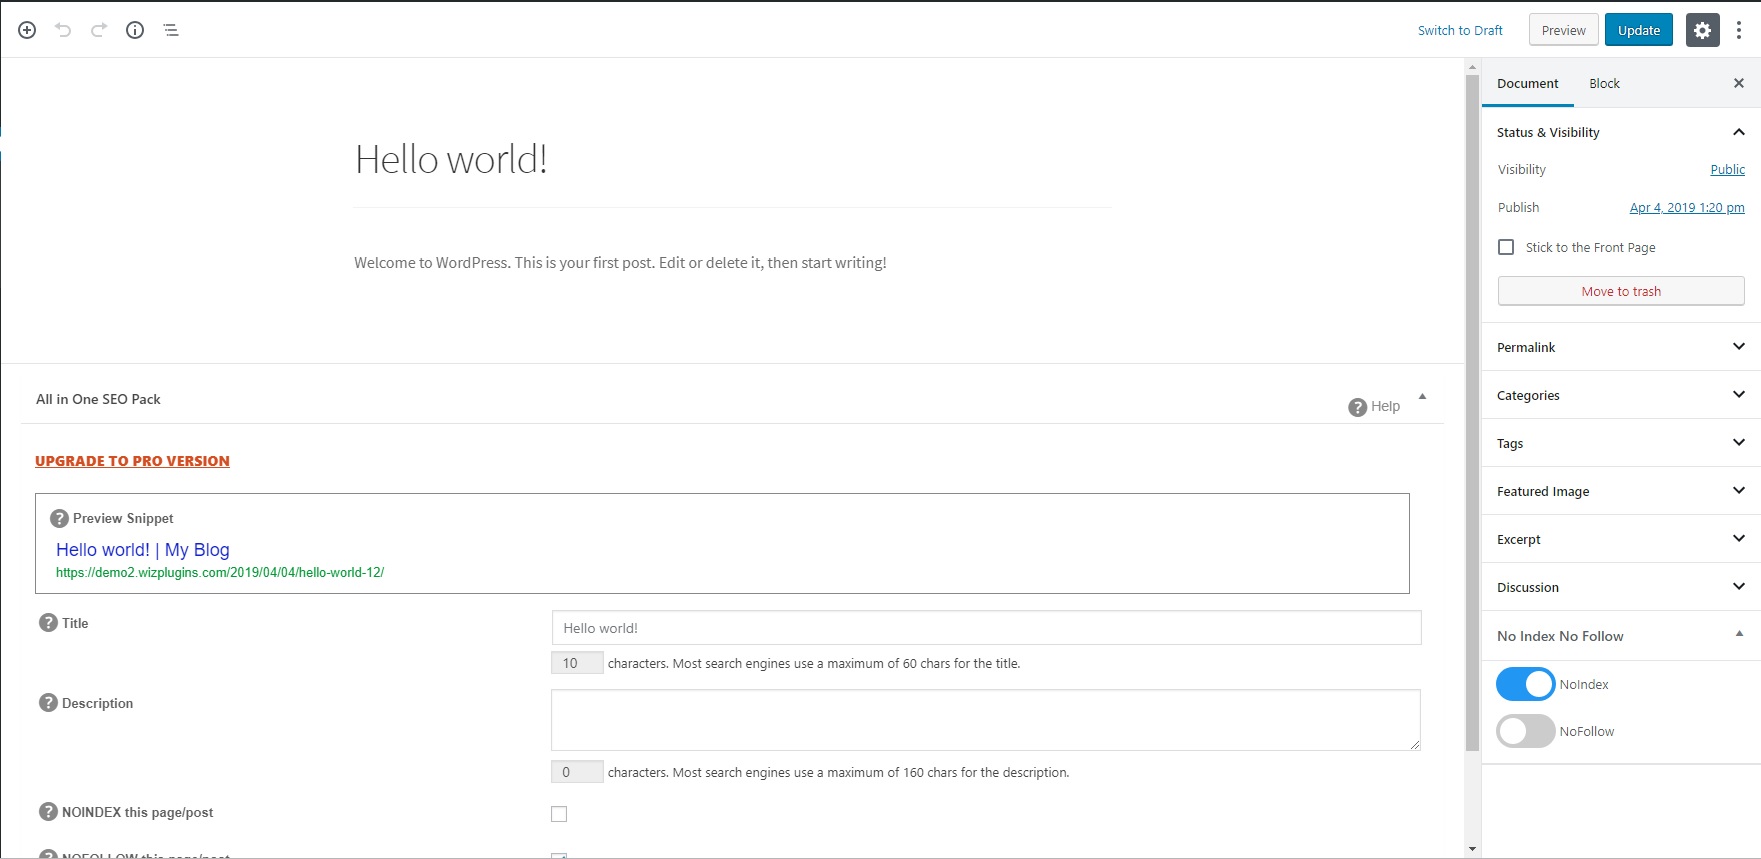This screenshot has height=859, width=1761.
Task: Open the Content structure info icon
Action: tap(135, 30)
